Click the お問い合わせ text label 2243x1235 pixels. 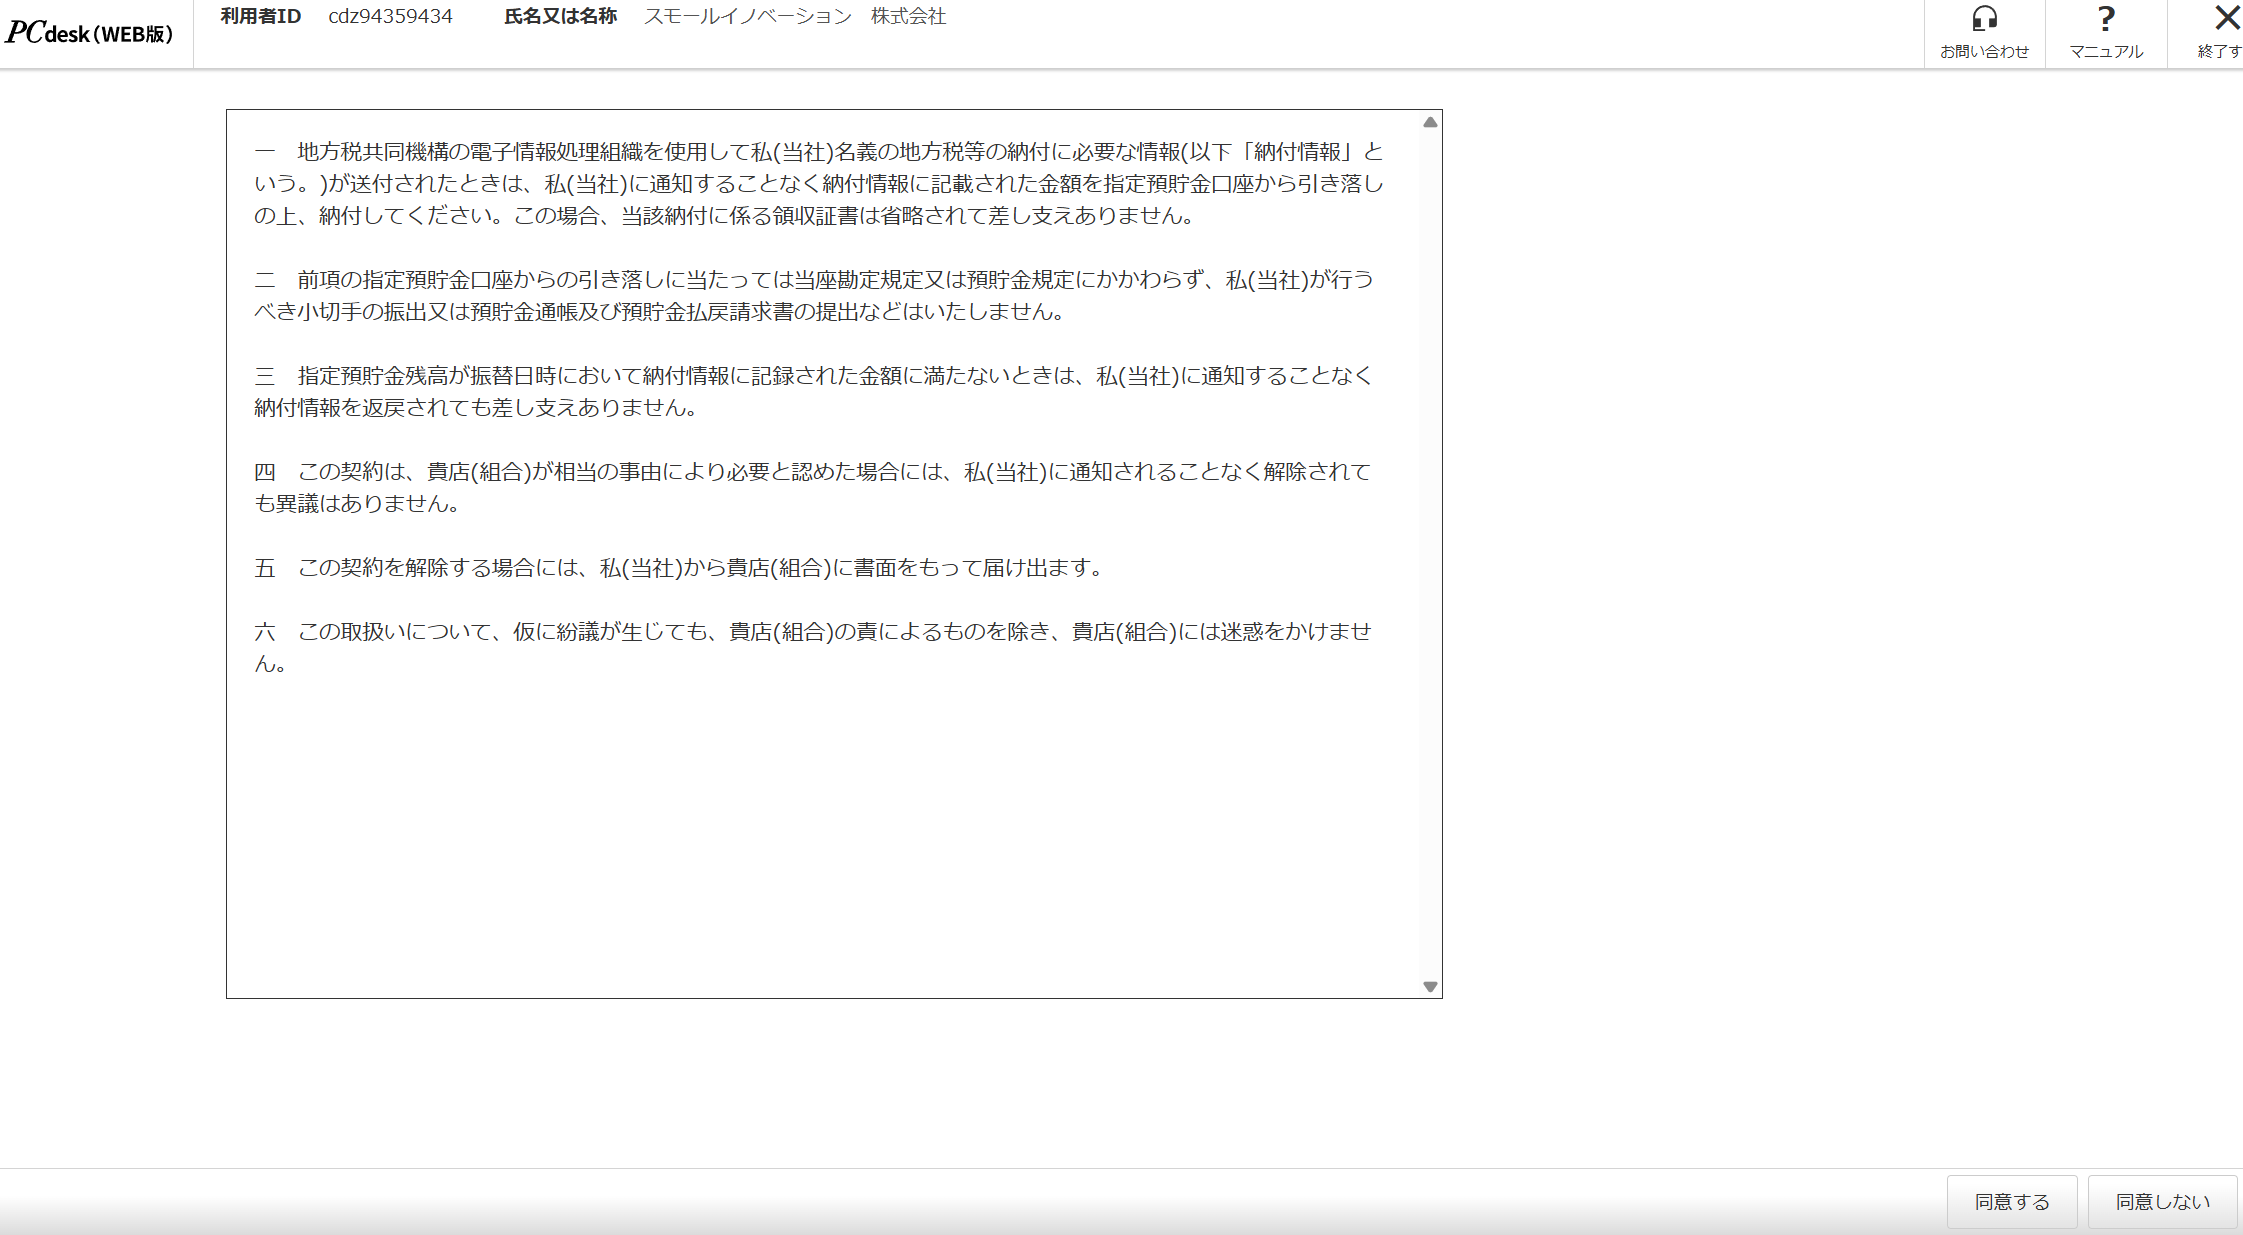point(1984,51)
